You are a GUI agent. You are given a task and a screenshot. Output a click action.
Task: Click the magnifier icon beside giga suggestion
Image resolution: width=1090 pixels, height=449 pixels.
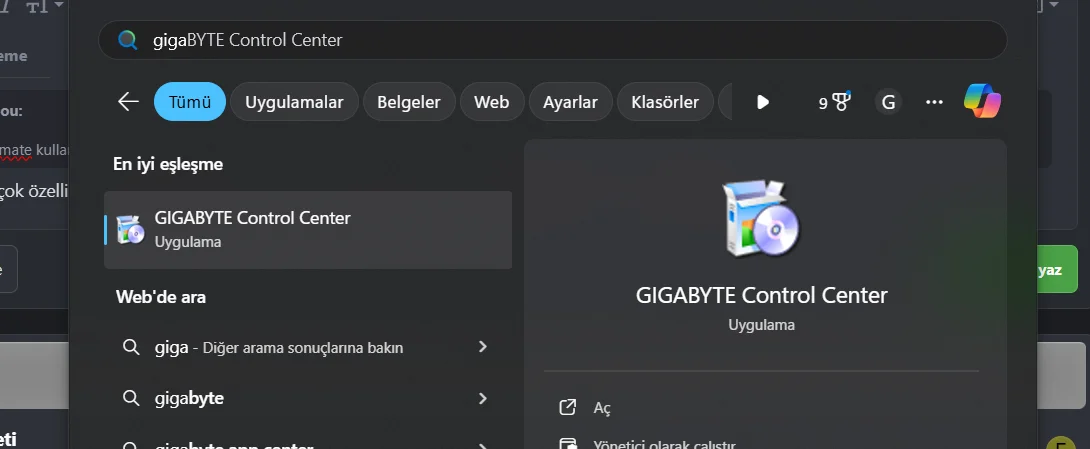[131, 346]
